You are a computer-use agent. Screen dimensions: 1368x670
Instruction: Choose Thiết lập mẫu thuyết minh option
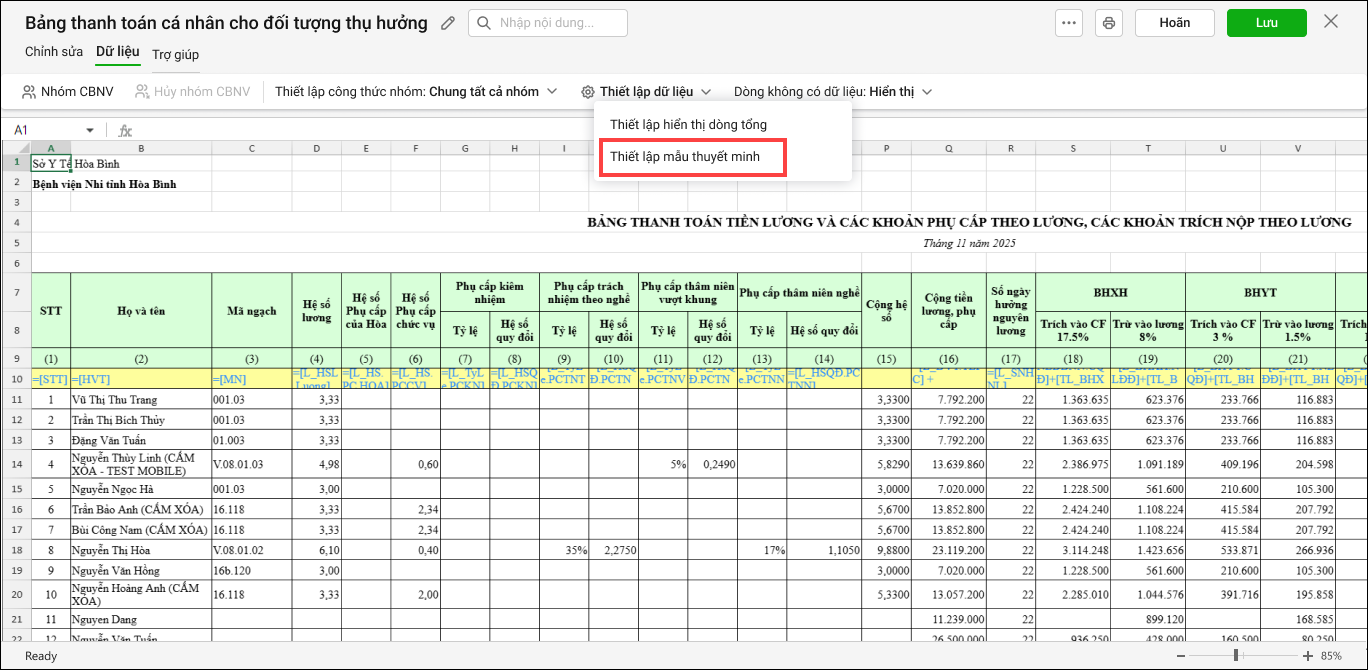685,157
